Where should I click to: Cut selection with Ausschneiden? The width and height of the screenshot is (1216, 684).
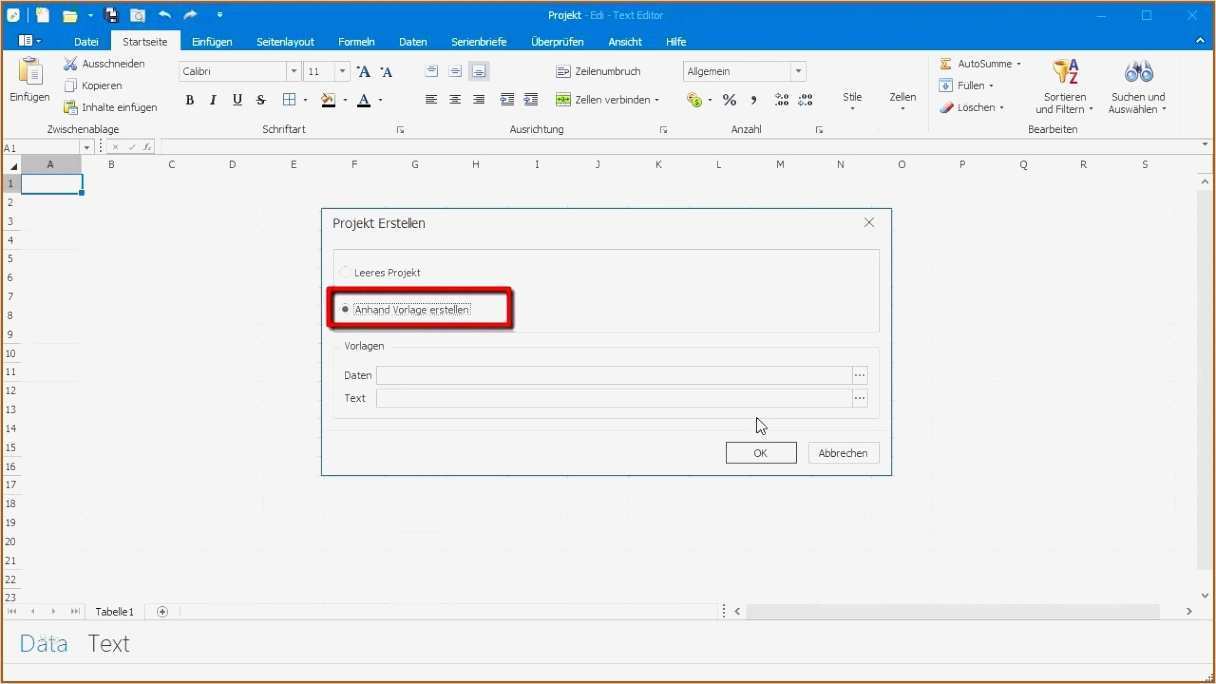point(104,63)
